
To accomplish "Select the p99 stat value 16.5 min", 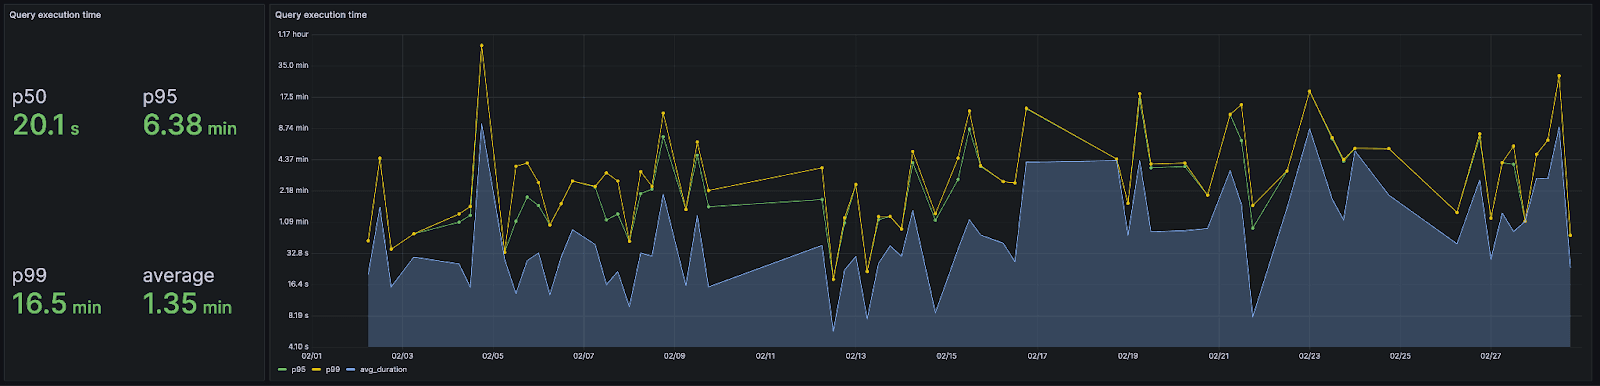I will (57, 304).
